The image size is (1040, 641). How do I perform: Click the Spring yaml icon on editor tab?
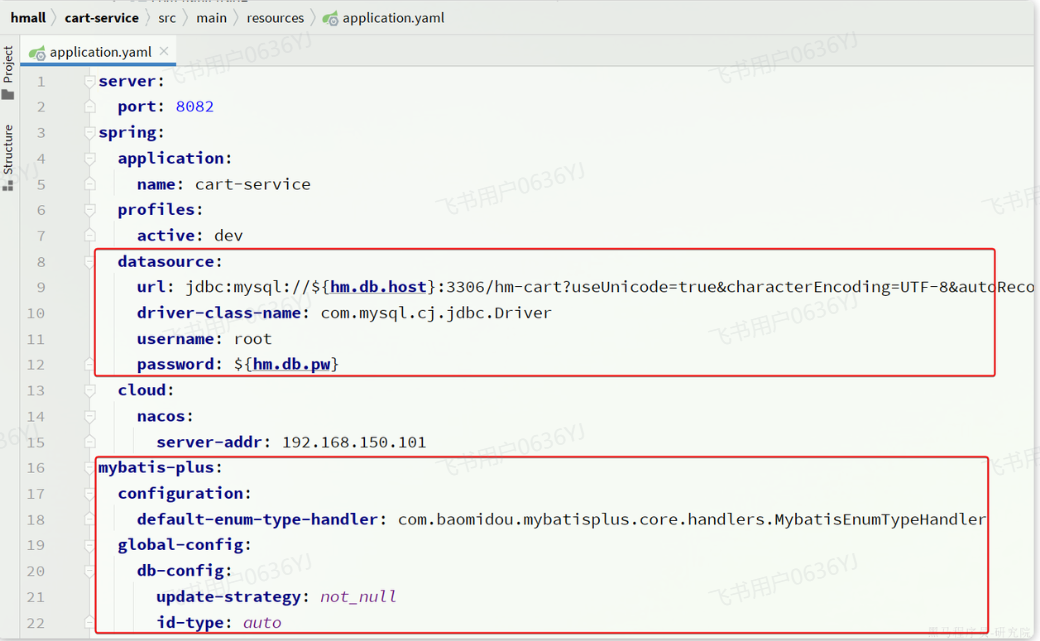[37, 52]
